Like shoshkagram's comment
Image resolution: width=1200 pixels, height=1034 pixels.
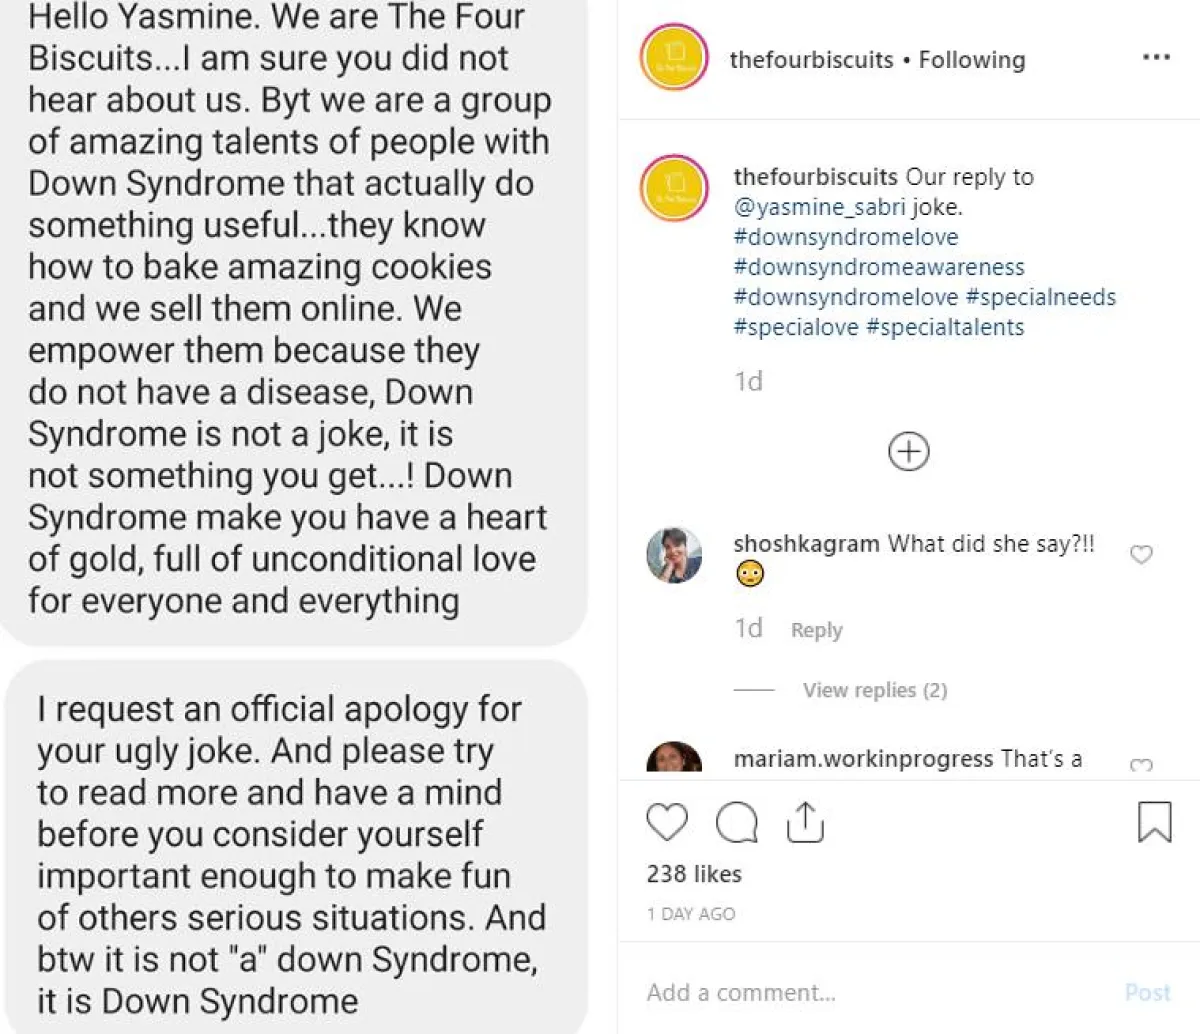click(1141, 554)
